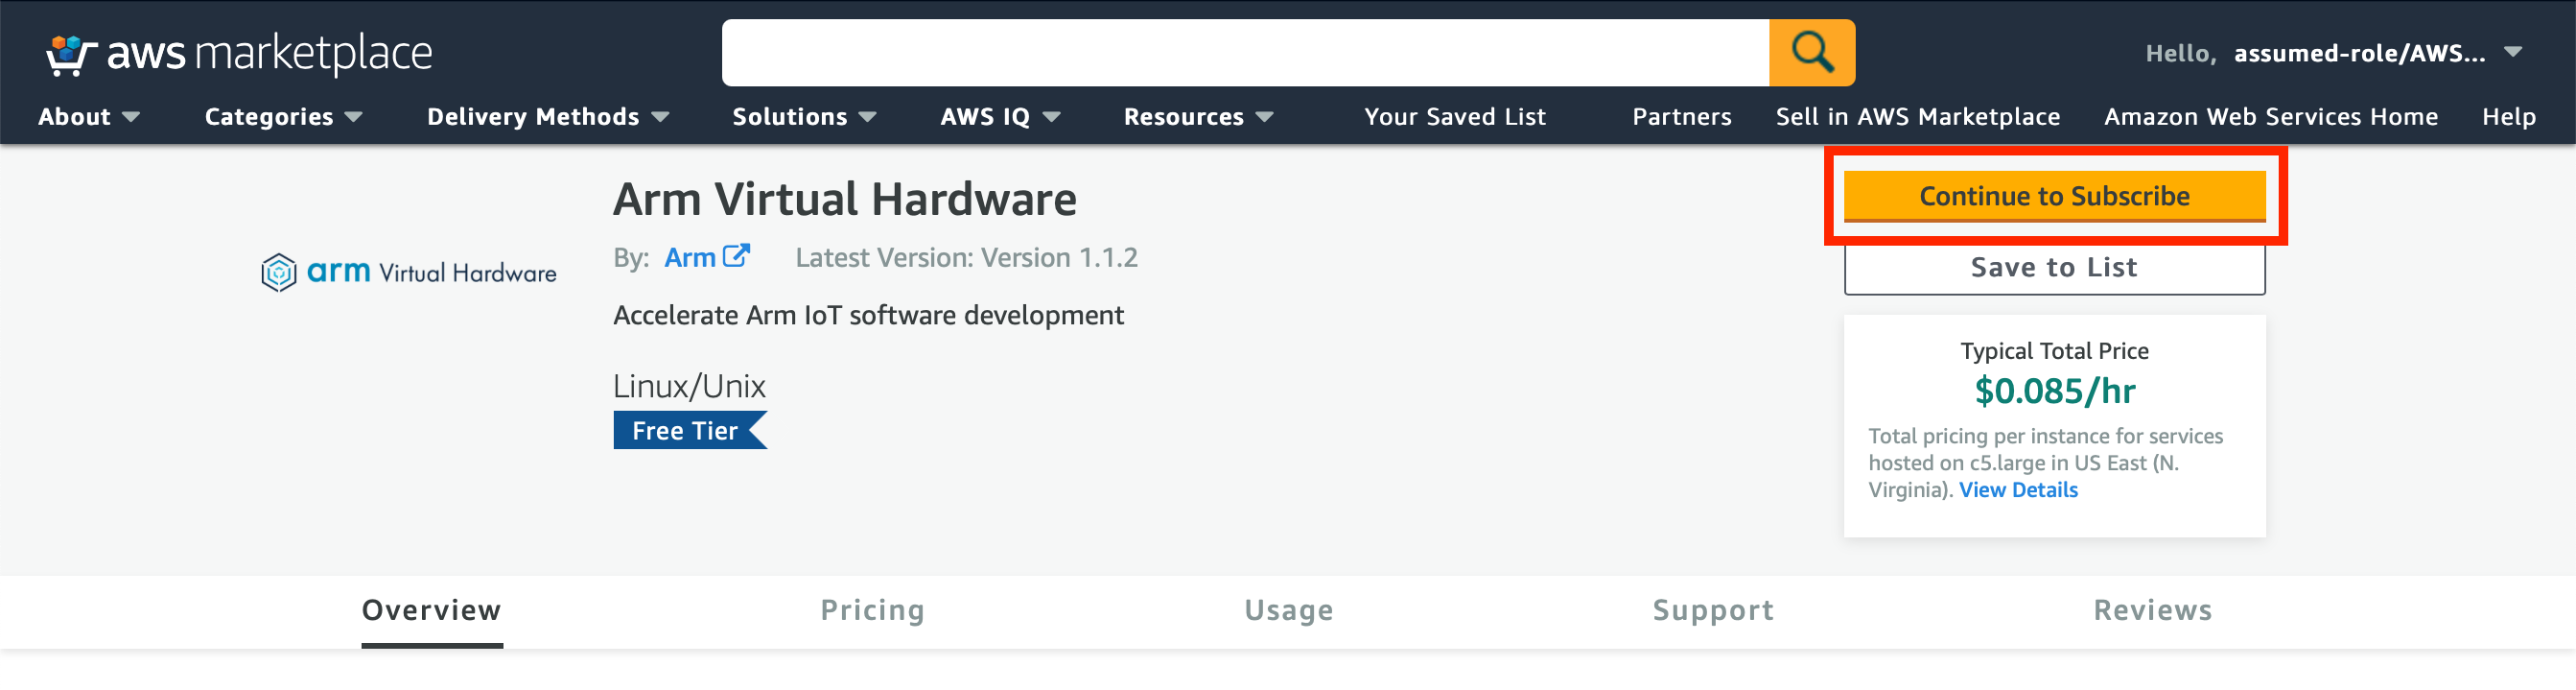The width and height of the screenshot is (2576, 690).
Task: Click the Linux/Unix platform label
Action: [689, 386]
